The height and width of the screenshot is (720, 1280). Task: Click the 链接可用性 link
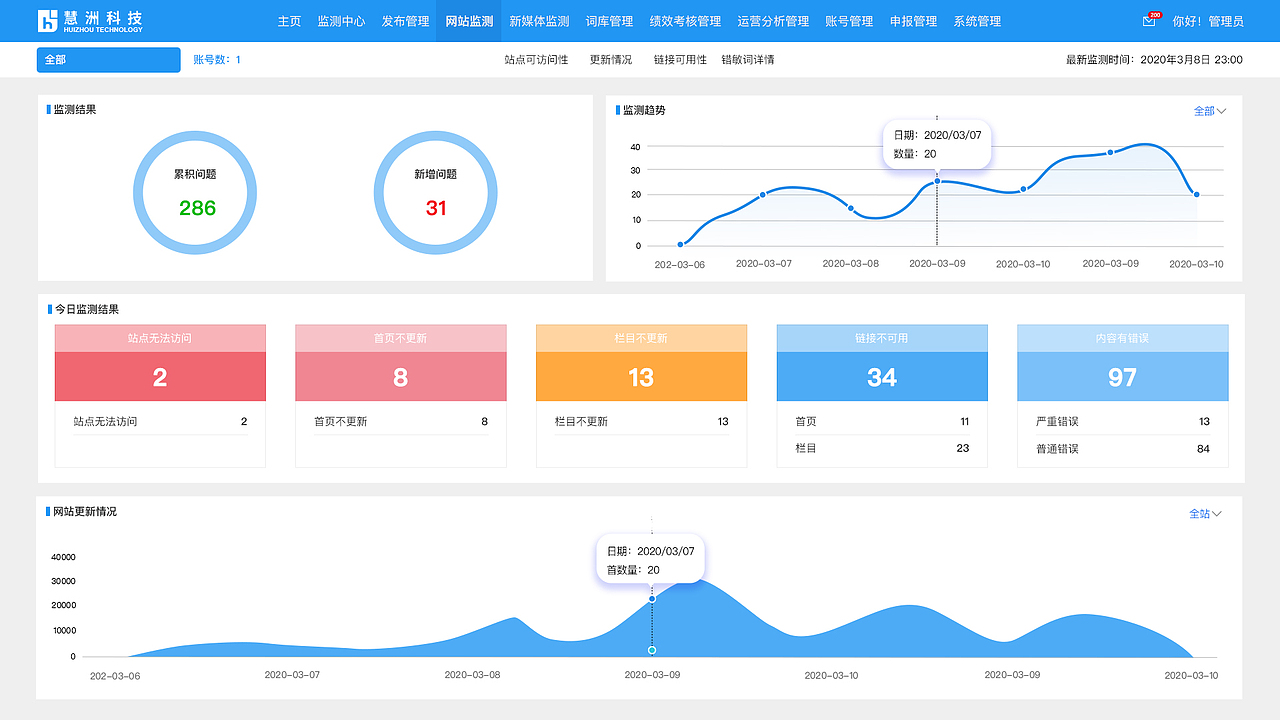pos(680,60)
